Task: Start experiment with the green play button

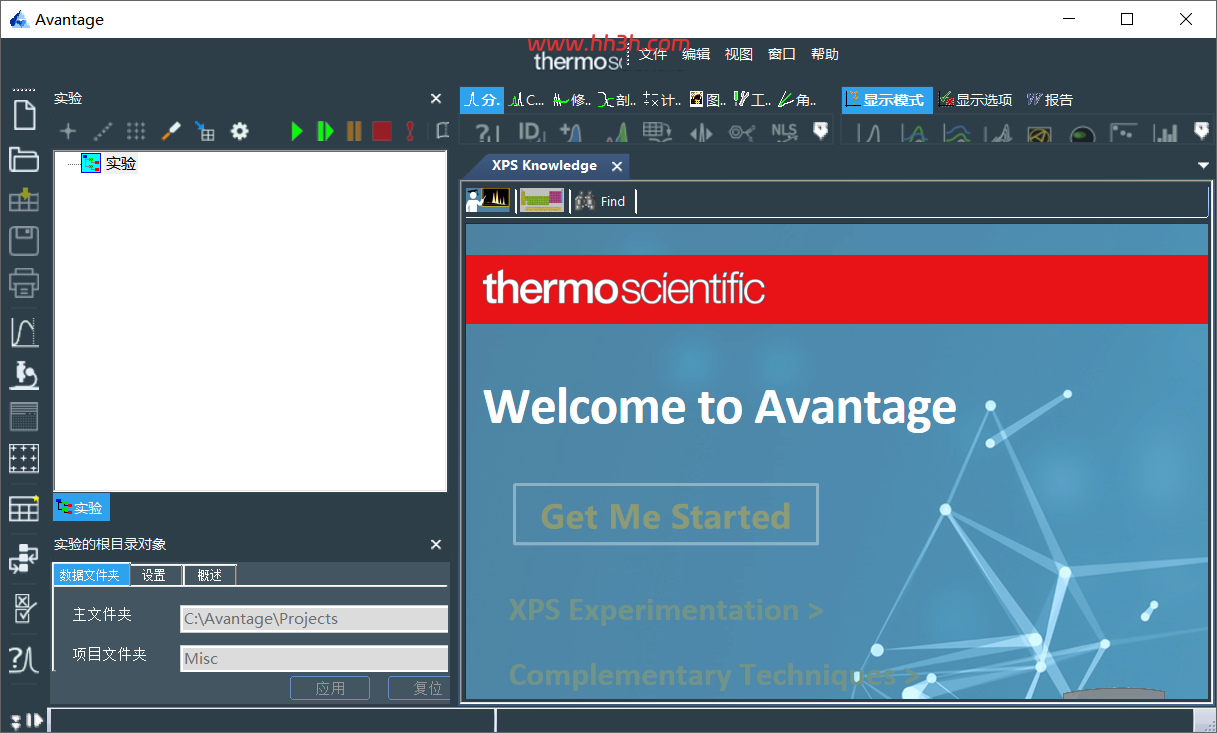Action: 297,131
